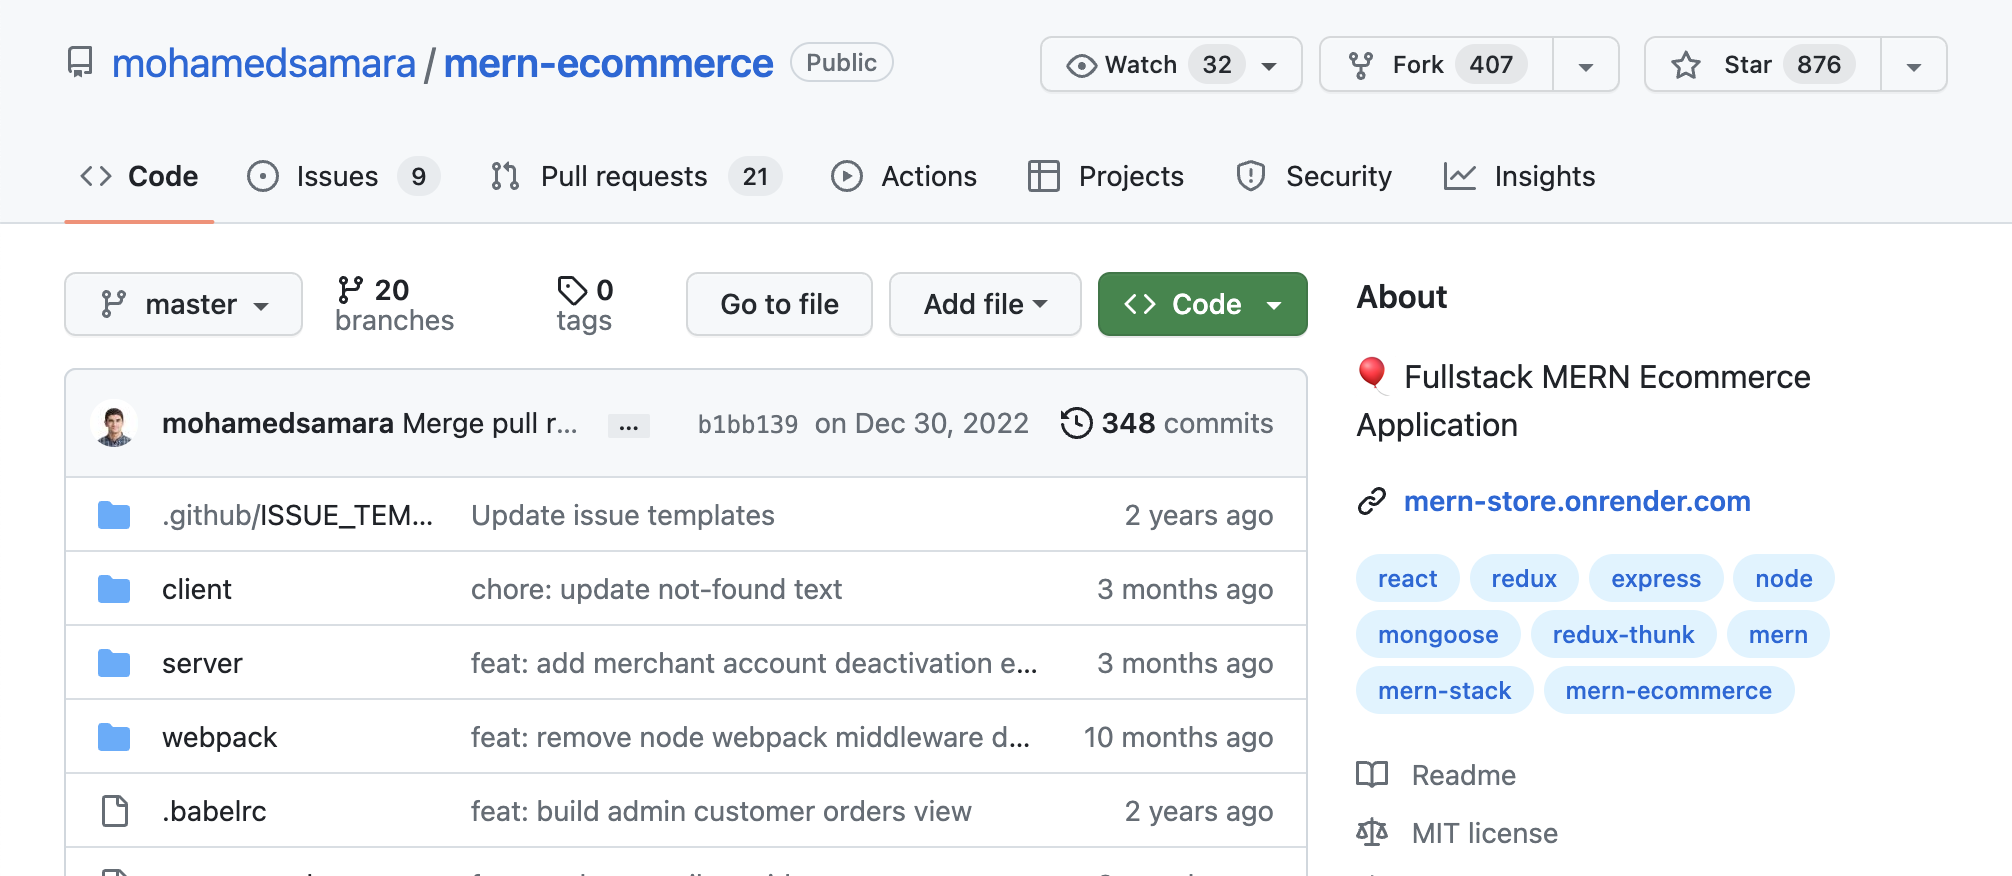Select the react topic tag
This screenshot has width=2012, height=876.
click(x=1407, y=578)
